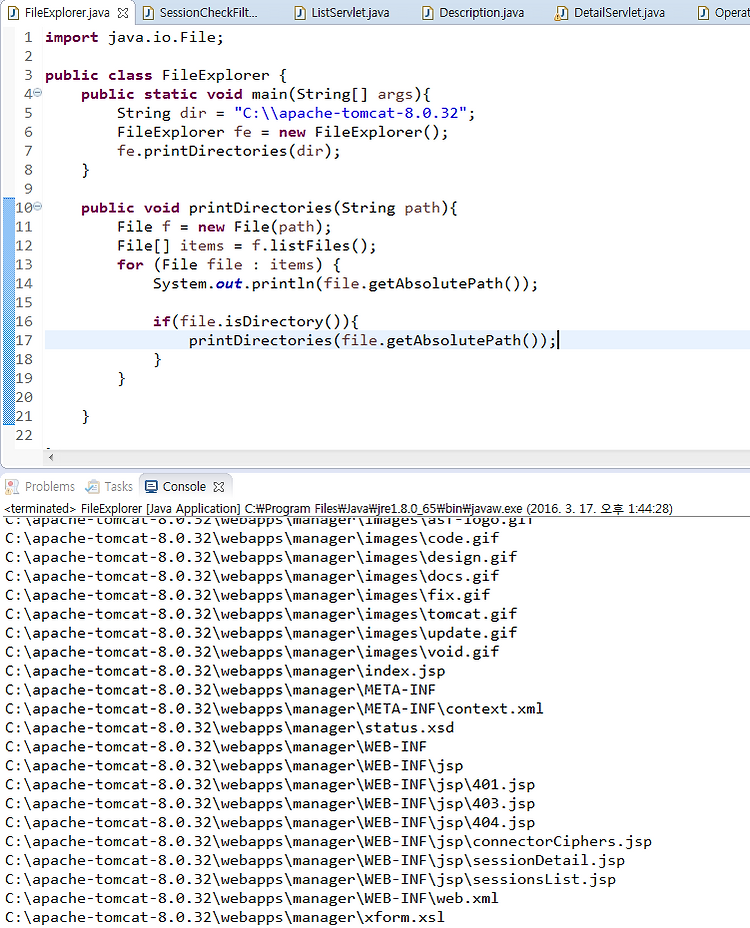The width and height of the screenshot is (750, 928).
Task: Click "File[] items = f.listFiles();" line
Action: click(246, 246)
